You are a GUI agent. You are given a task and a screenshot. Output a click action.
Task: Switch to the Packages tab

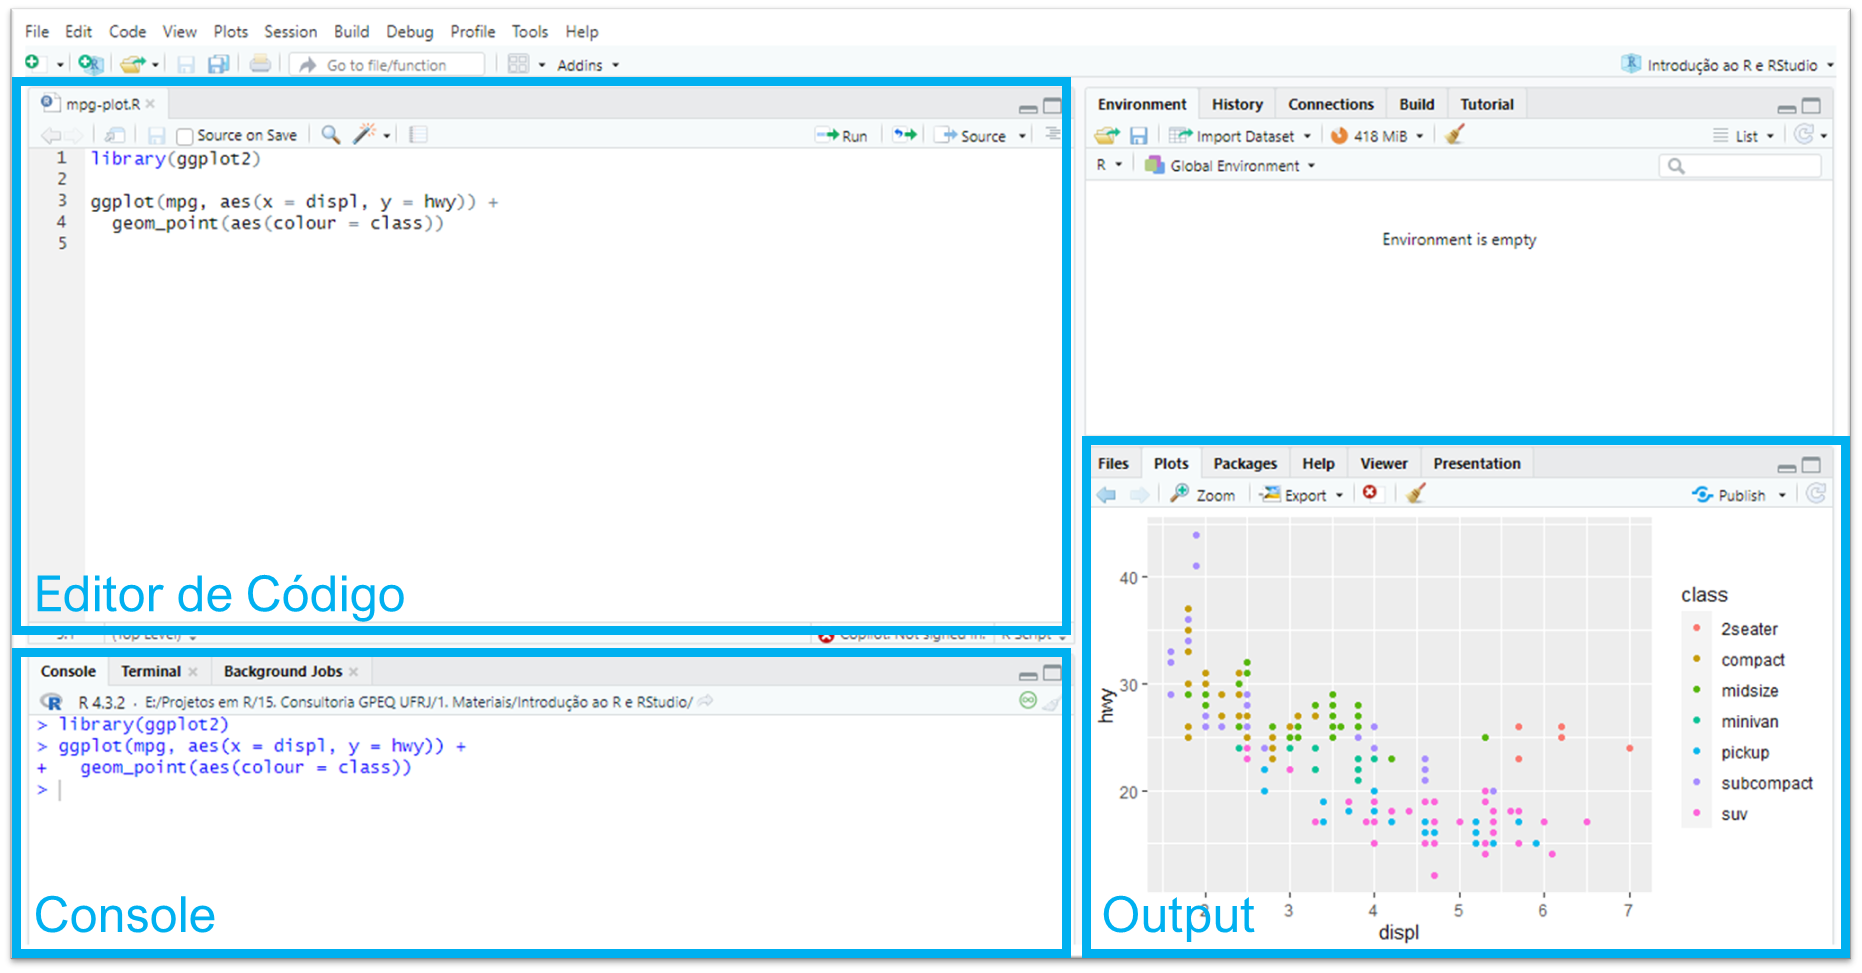coord(1245,463)
